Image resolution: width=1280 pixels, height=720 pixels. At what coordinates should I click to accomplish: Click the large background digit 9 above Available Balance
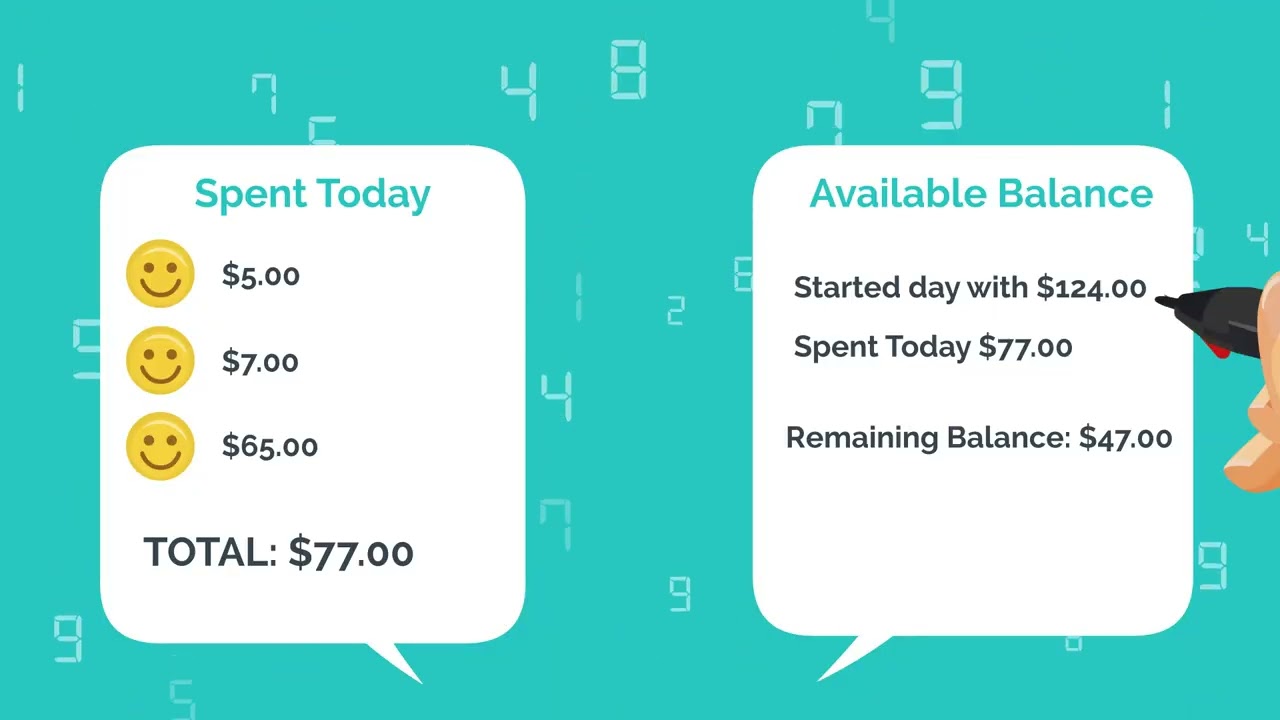tap(940, 95)
